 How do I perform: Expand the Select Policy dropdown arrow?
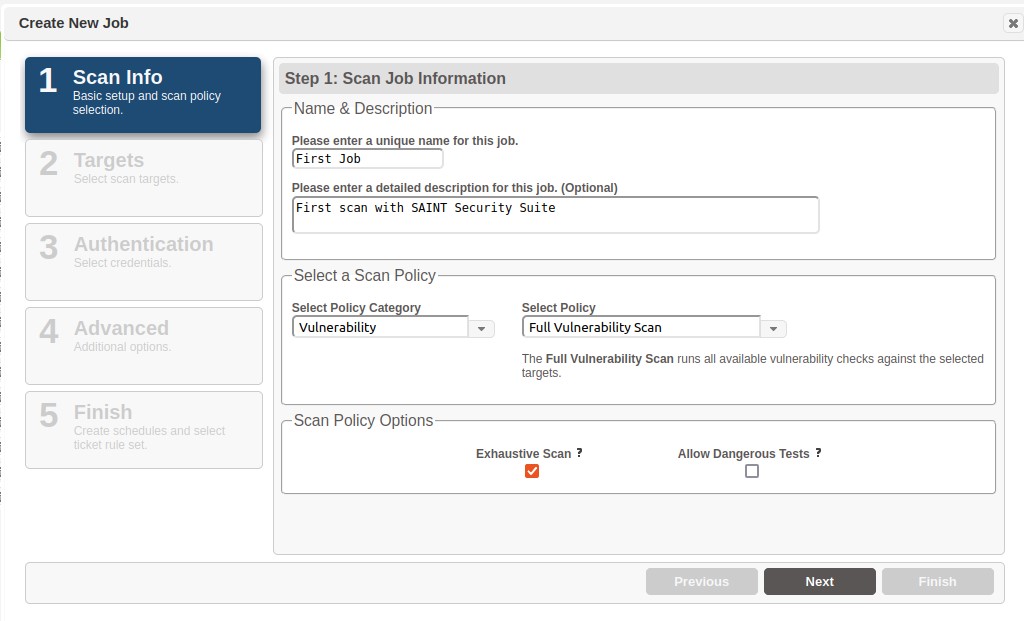(x=774, y=328)
